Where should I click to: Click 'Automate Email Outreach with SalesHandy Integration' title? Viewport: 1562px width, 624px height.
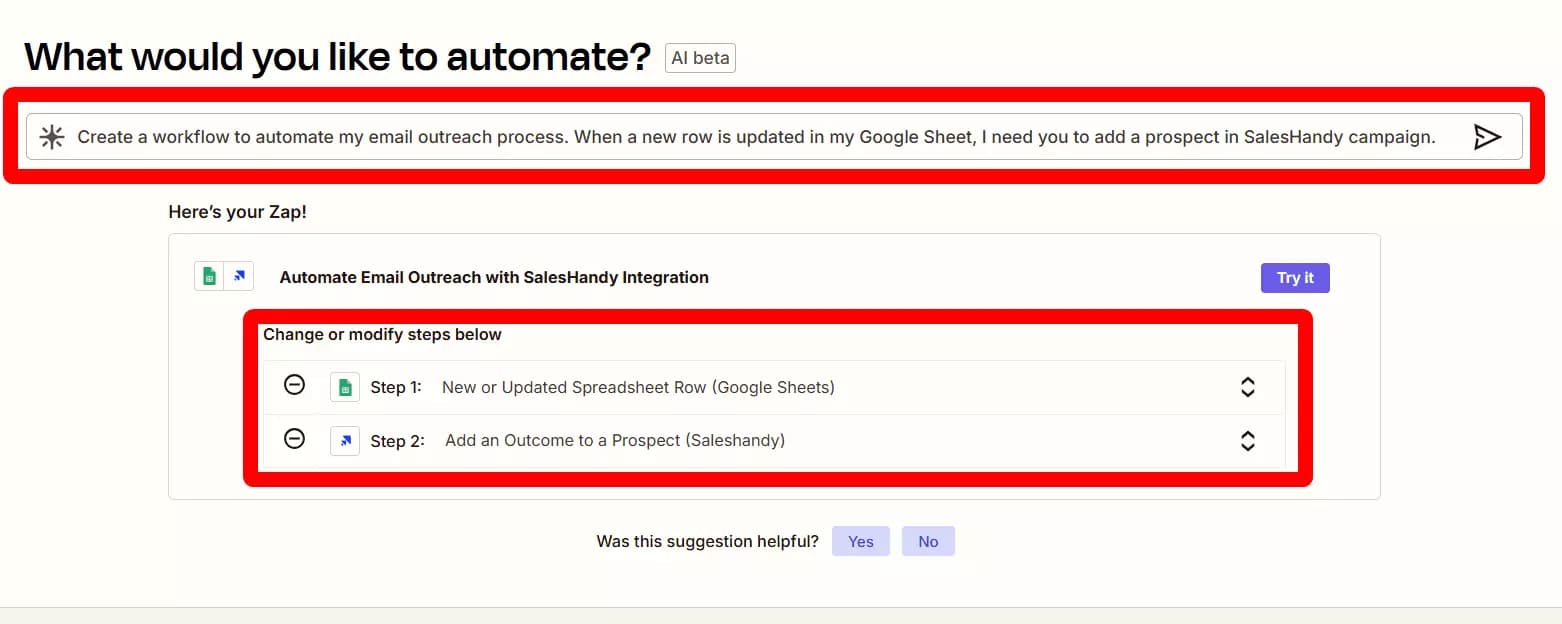pos(494,277)
